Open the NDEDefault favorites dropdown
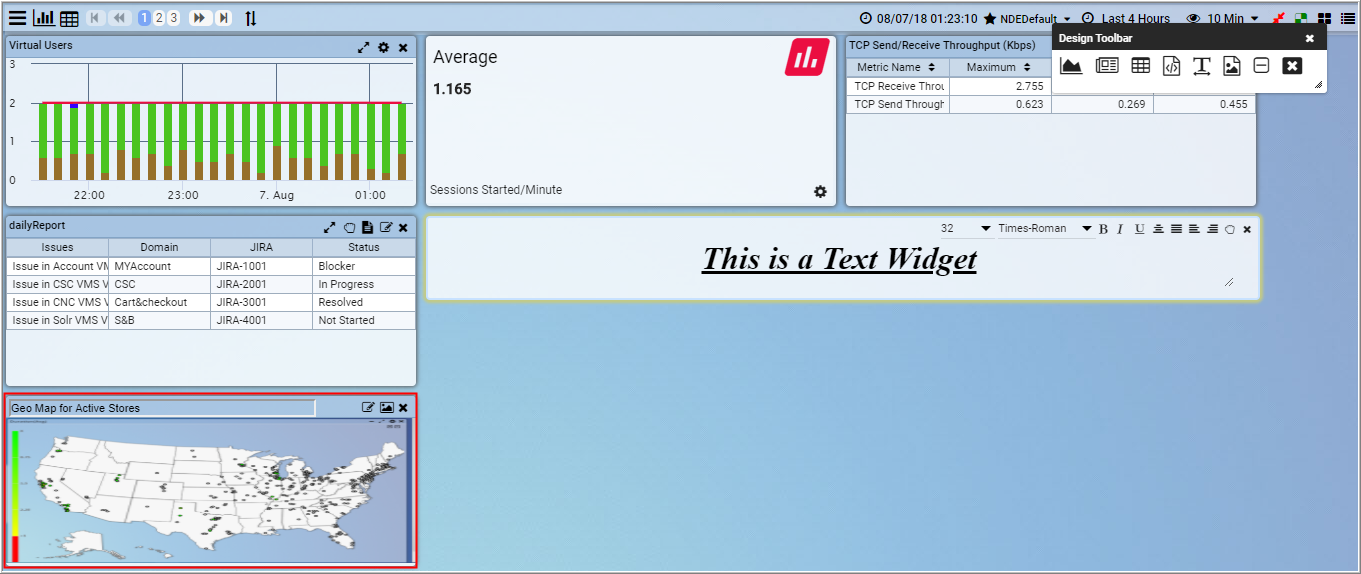 (x=1027, y=19)
